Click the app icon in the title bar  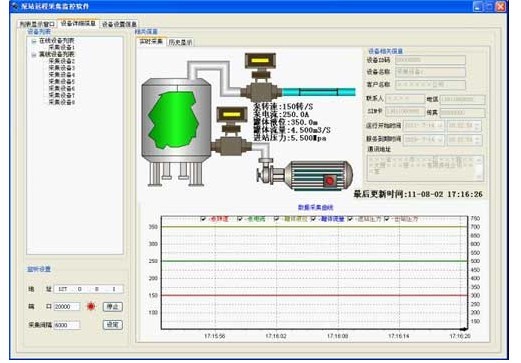[x=15, y=6]
